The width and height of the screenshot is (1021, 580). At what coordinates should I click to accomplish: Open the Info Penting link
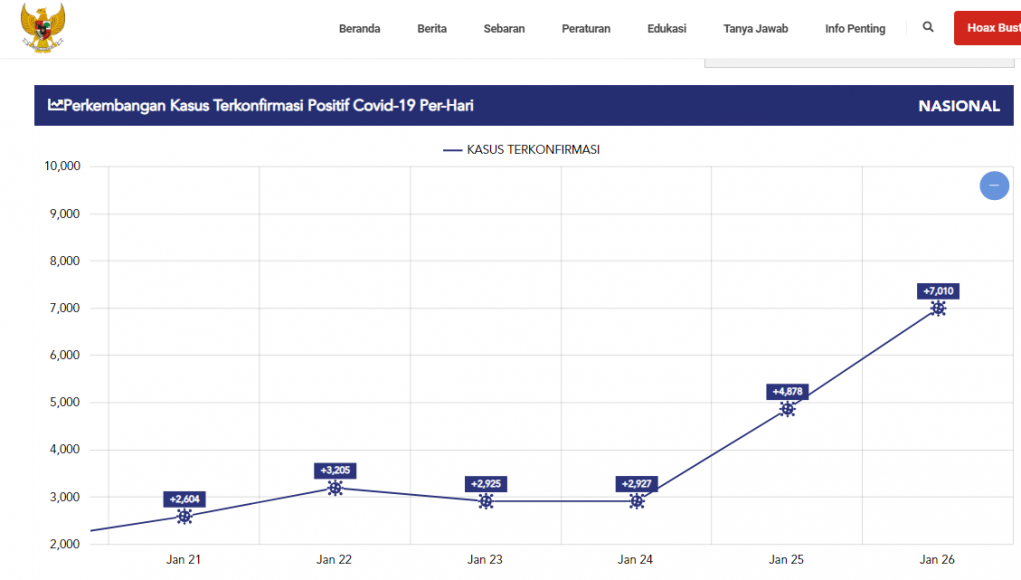tap(855, 29)
